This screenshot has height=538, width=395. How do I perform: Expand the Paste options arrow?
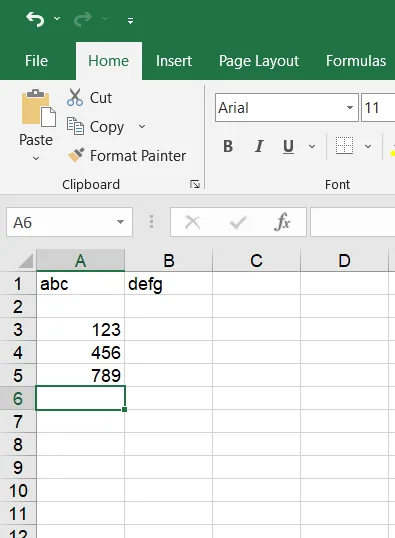click(x=36, y=158)
